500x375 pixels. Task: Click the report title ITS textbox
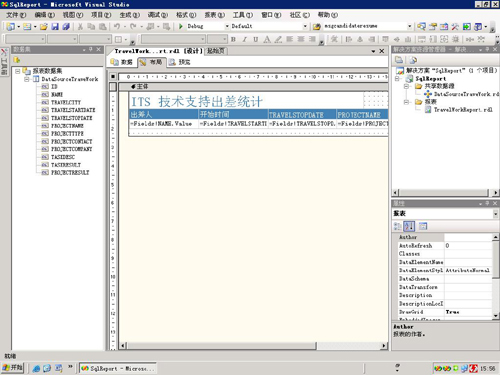246,101
